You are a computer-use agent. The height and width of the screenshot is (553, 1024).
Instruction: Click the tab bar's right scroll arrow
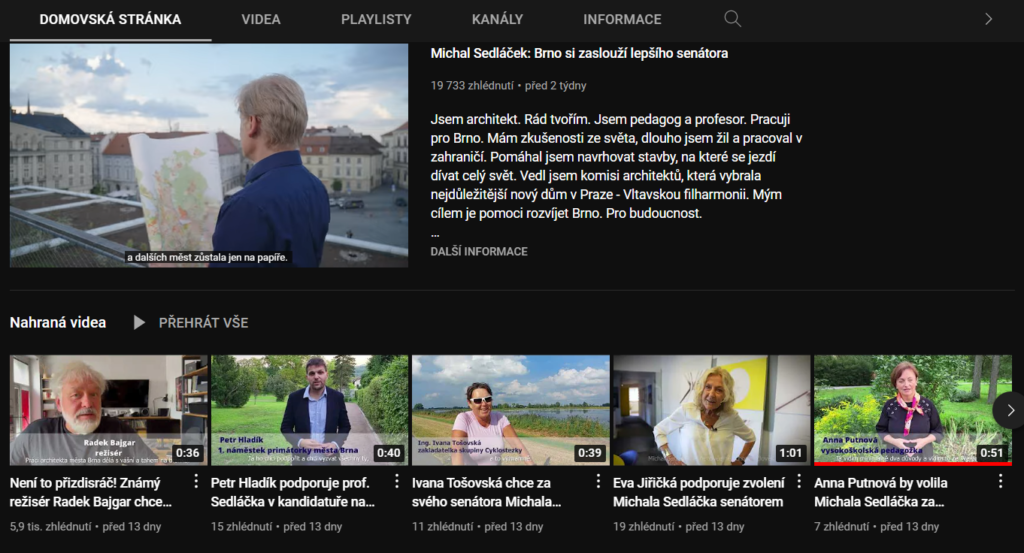(988, 19)
